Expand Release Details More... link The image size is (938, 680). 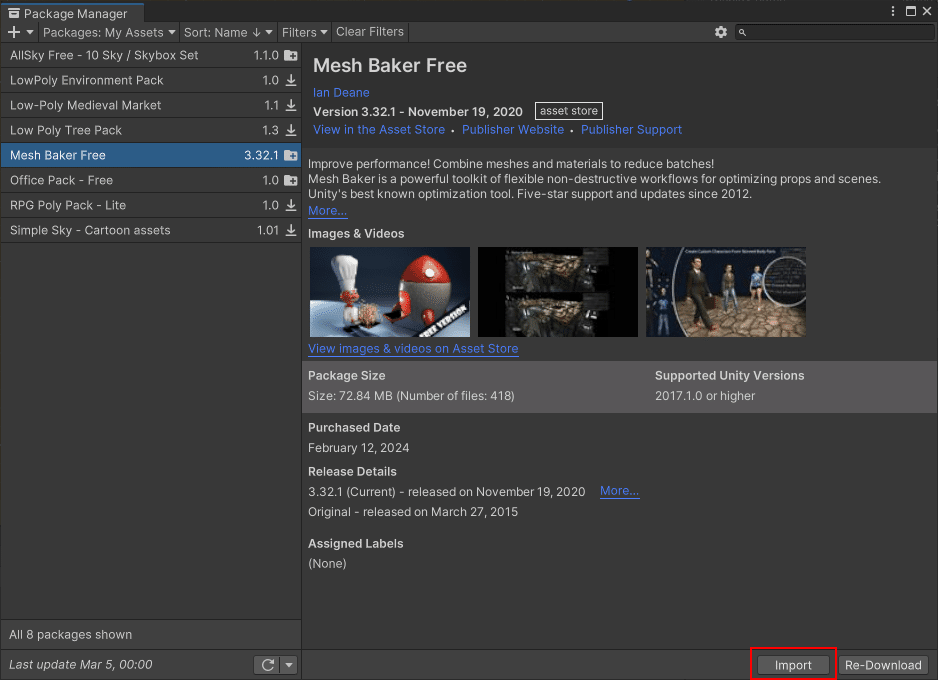click(619, 491)
